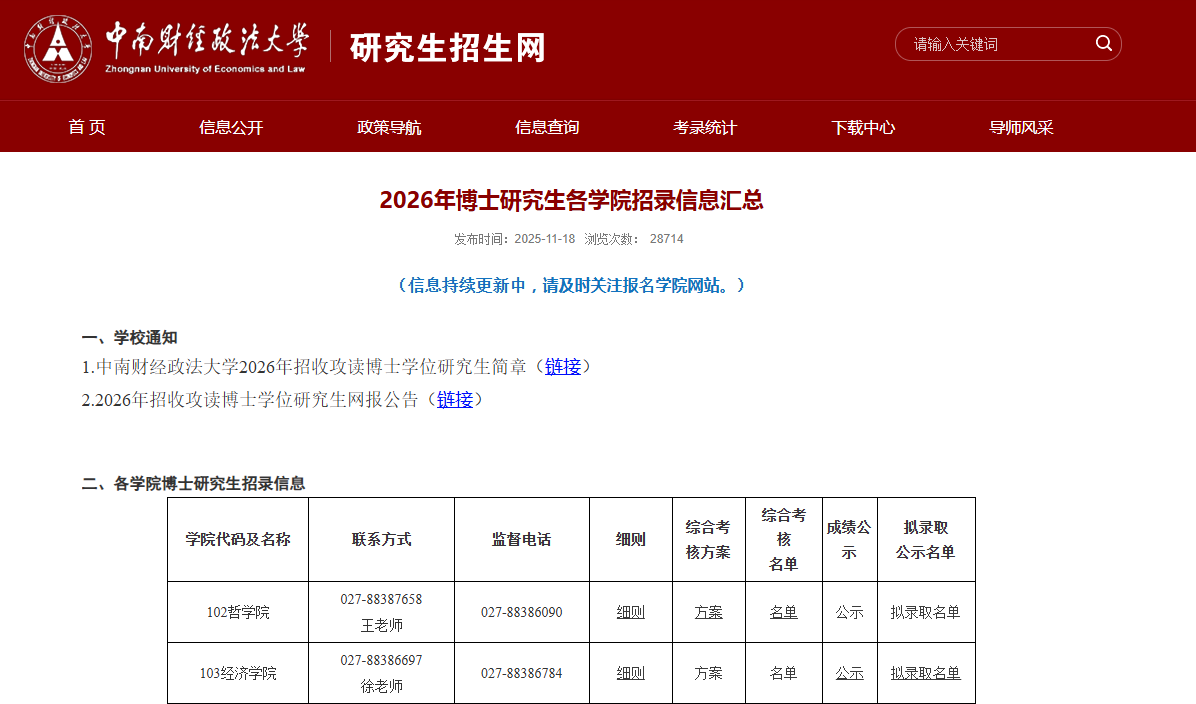Screen dimensions: 1196x704
Task: Open the 信息公开 navigation menu
Action: click(x=231, y=127)
